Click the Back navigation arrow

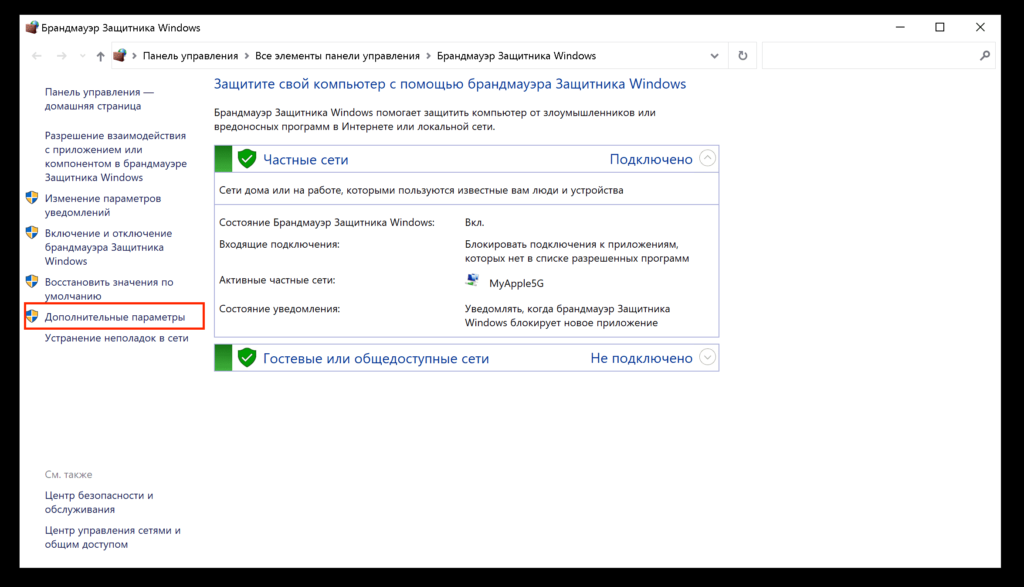coord(37,56)
